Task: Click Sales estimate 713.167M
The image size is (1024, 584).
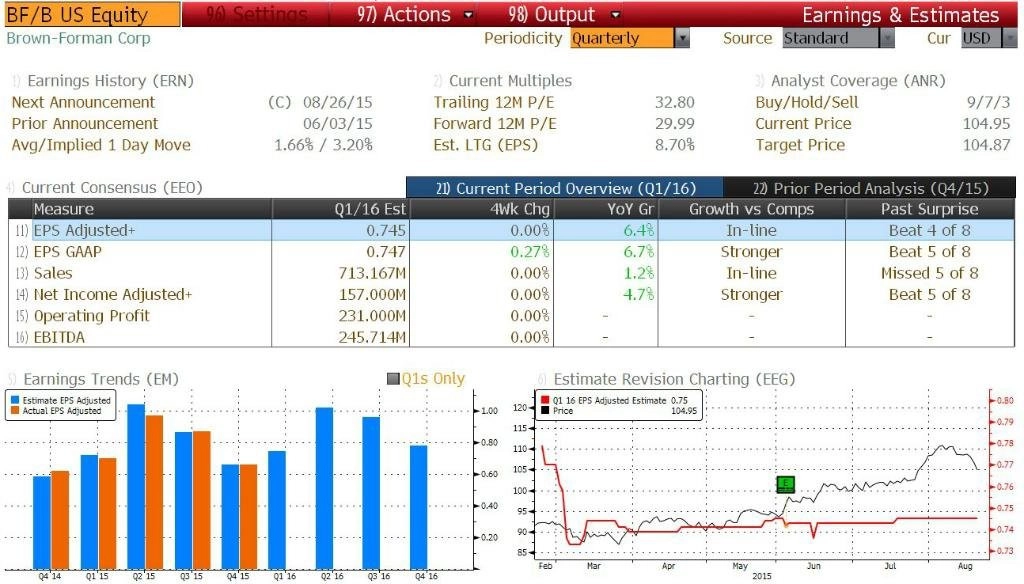Action: click(x=372, y=273)
